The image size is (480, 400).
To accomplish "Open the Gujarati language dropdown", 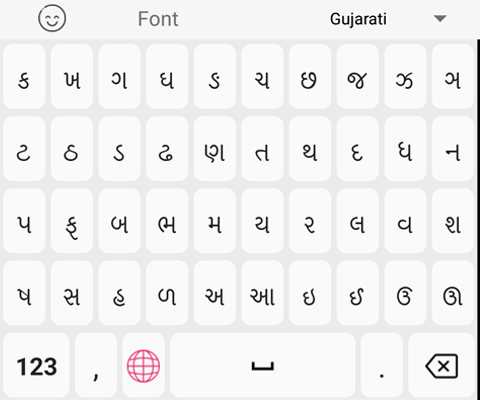I will click(358, 19).
